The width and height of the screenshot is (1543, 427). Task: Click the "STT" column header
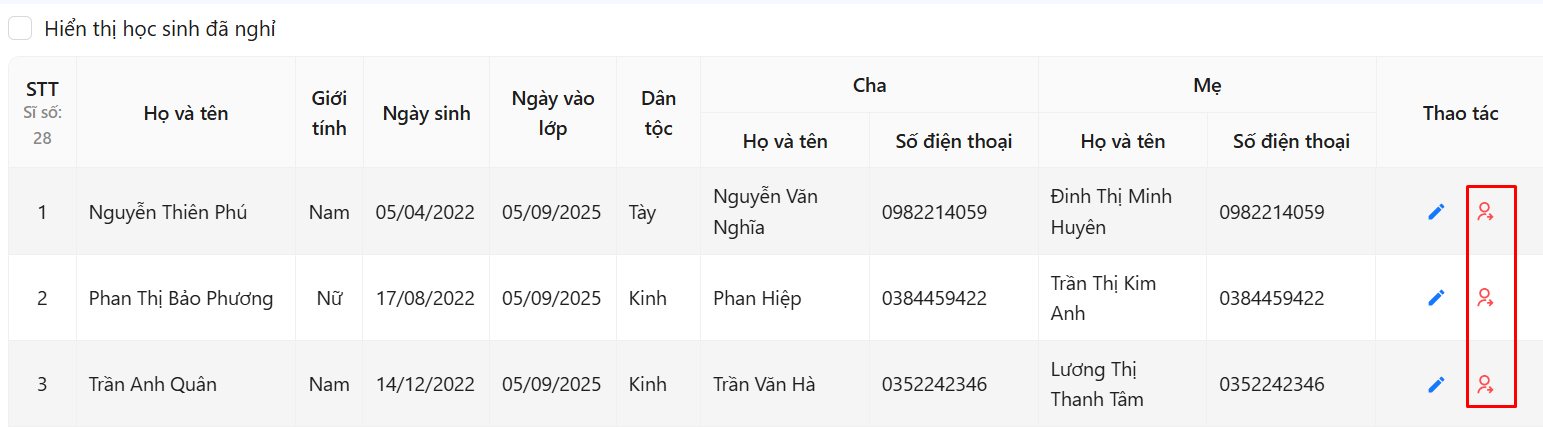[42, 90]
